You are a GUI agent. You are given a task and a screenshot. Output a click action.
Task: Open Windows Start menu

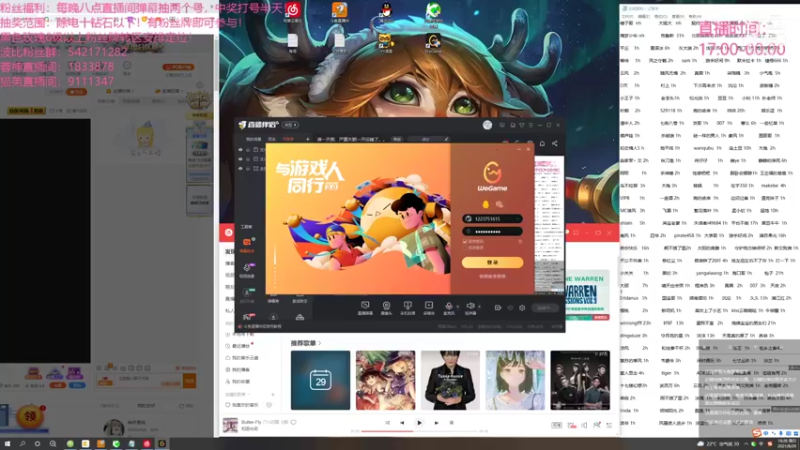click(7, 444)
